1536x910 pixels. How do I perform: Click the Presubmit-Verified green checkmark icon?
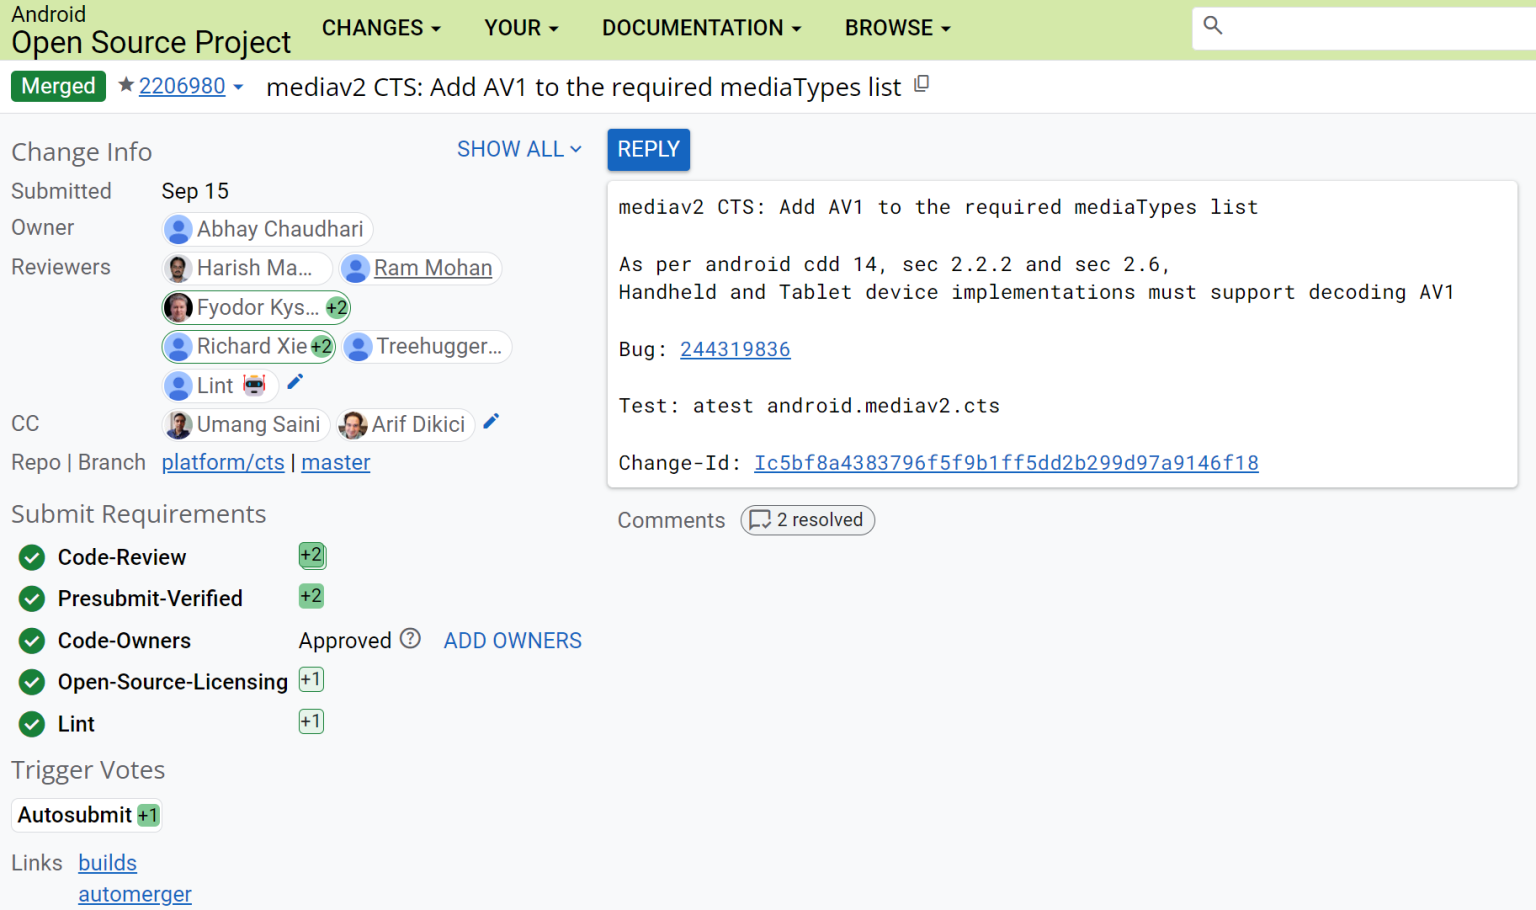tap(32, 599)
